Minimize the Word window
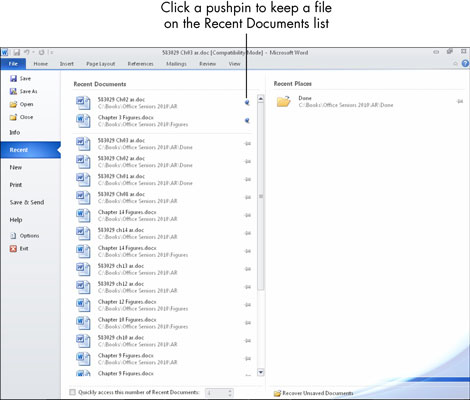This screenshot has height=400, width=470. pyautogui.click(x=436, y=52)
